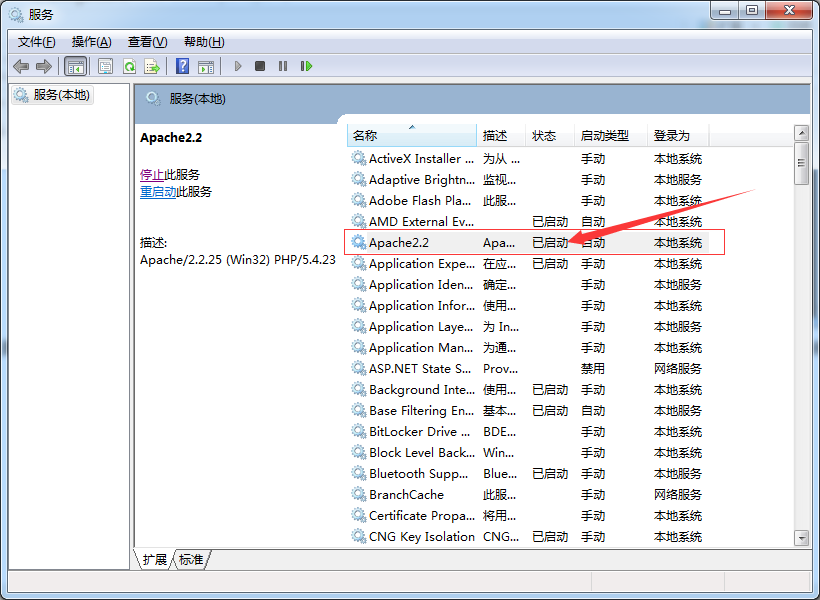
Task: Click the Back arrow toolbar icon
Action: pos(21,66)
